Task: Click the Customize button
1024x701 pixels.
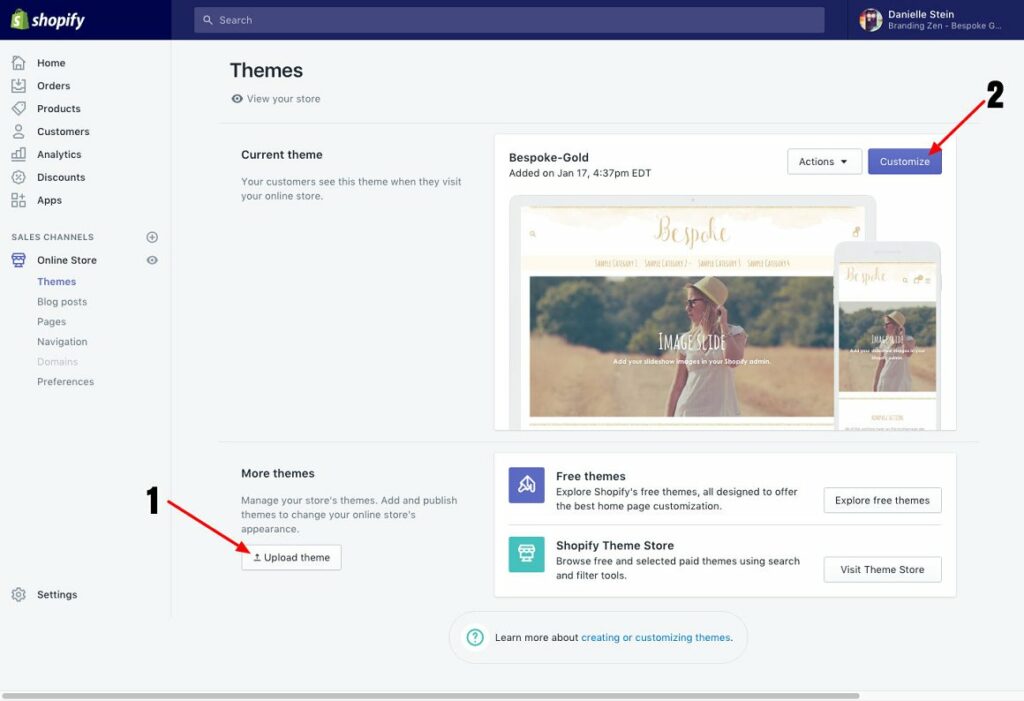Action: coord(904,162)
